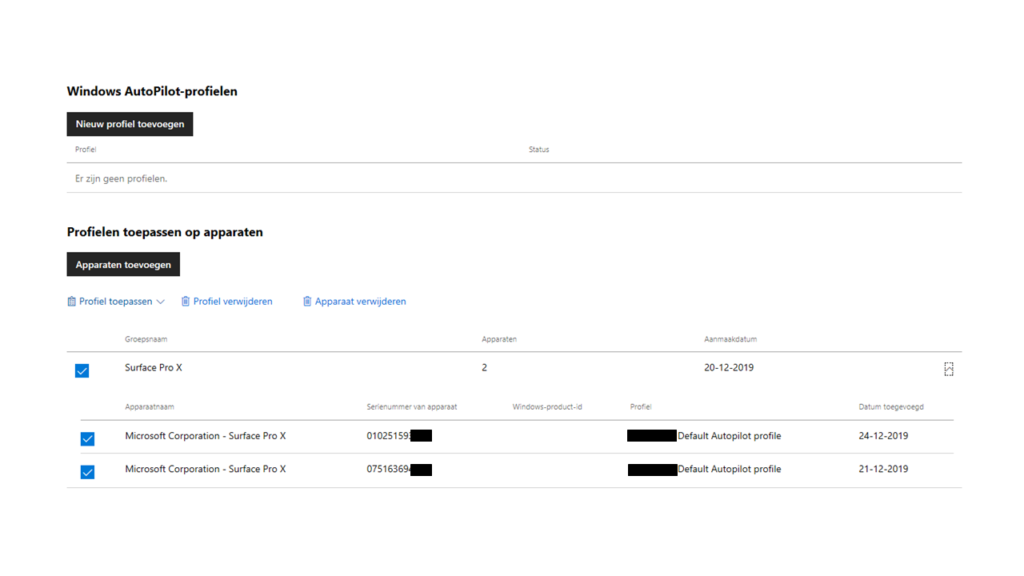Click the device name dated 24-12-2019
Viewport: 1024px width, 576px height.
click(205, 436)
